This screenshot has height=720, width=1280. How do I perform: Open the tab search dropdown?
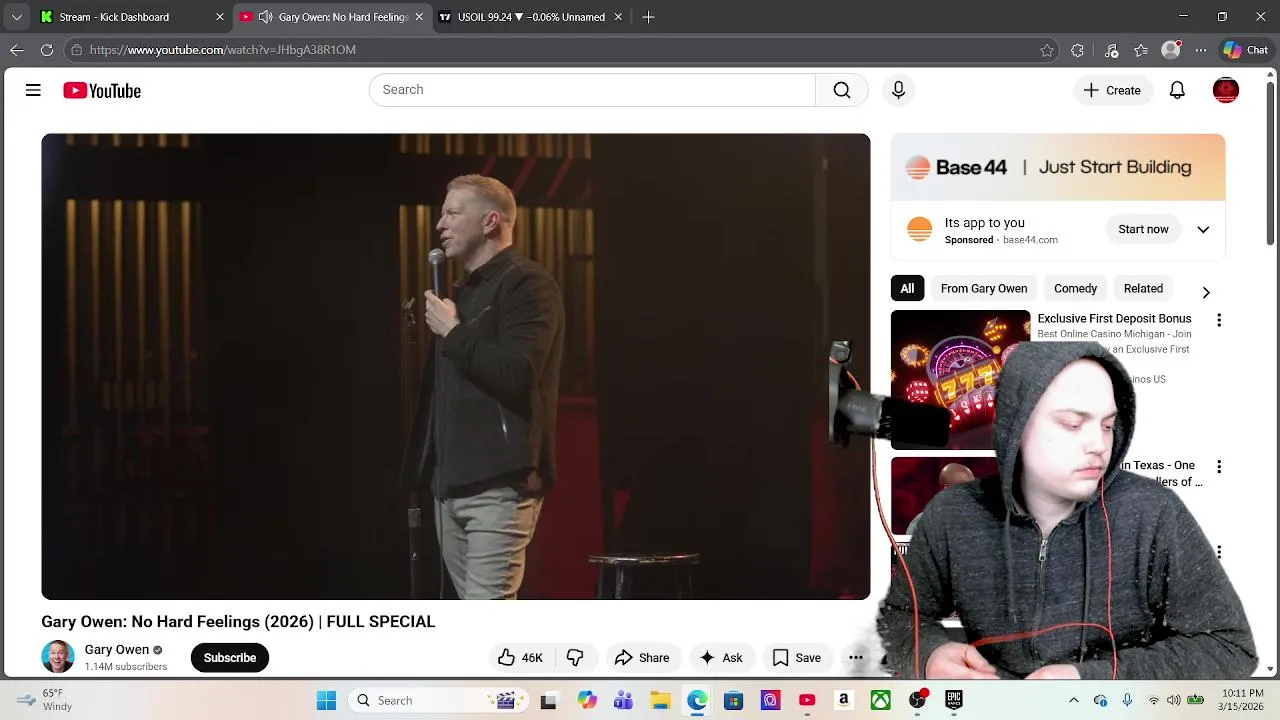[x=16, y=17]
